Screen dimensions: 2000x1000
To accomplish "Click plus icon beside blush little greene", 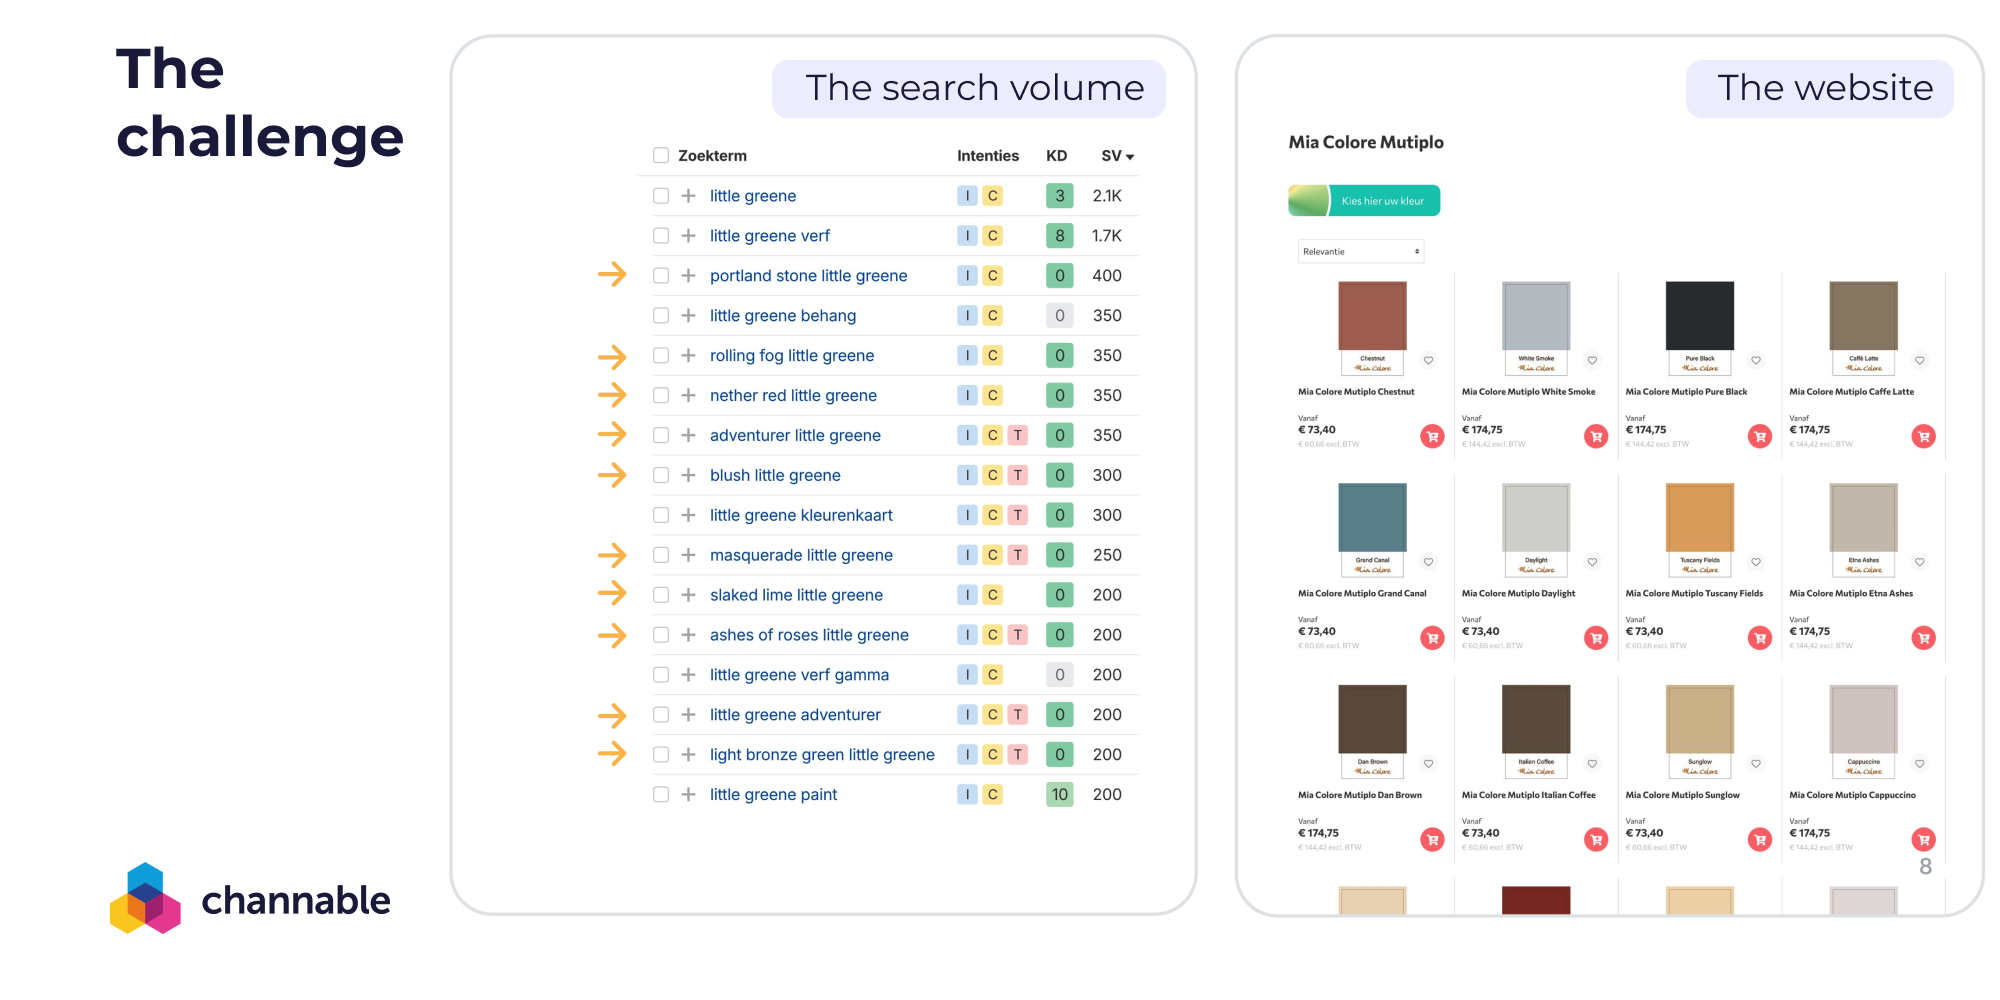I will click(688, 475).
